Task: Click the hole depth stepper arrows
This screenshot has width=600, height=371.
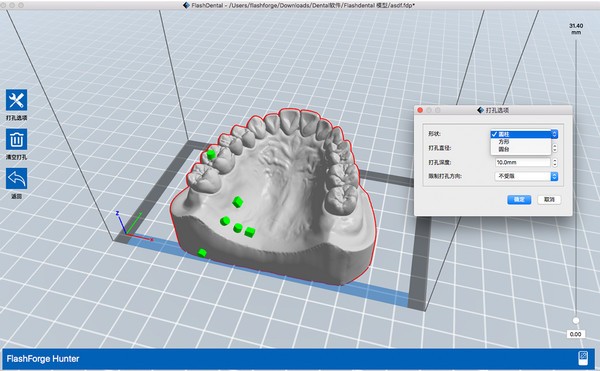Action: click(555, 163)
